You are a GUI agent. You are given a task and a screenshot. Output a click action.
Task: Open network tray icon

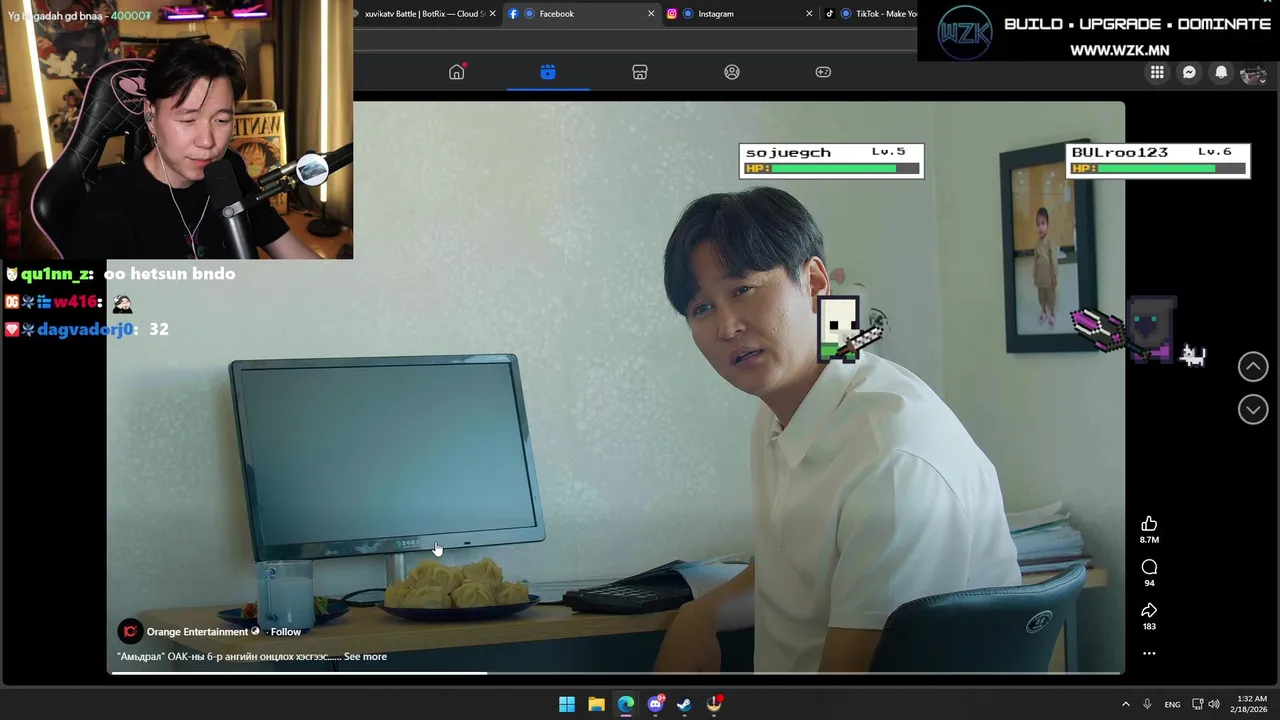[x=1197, y=704]
